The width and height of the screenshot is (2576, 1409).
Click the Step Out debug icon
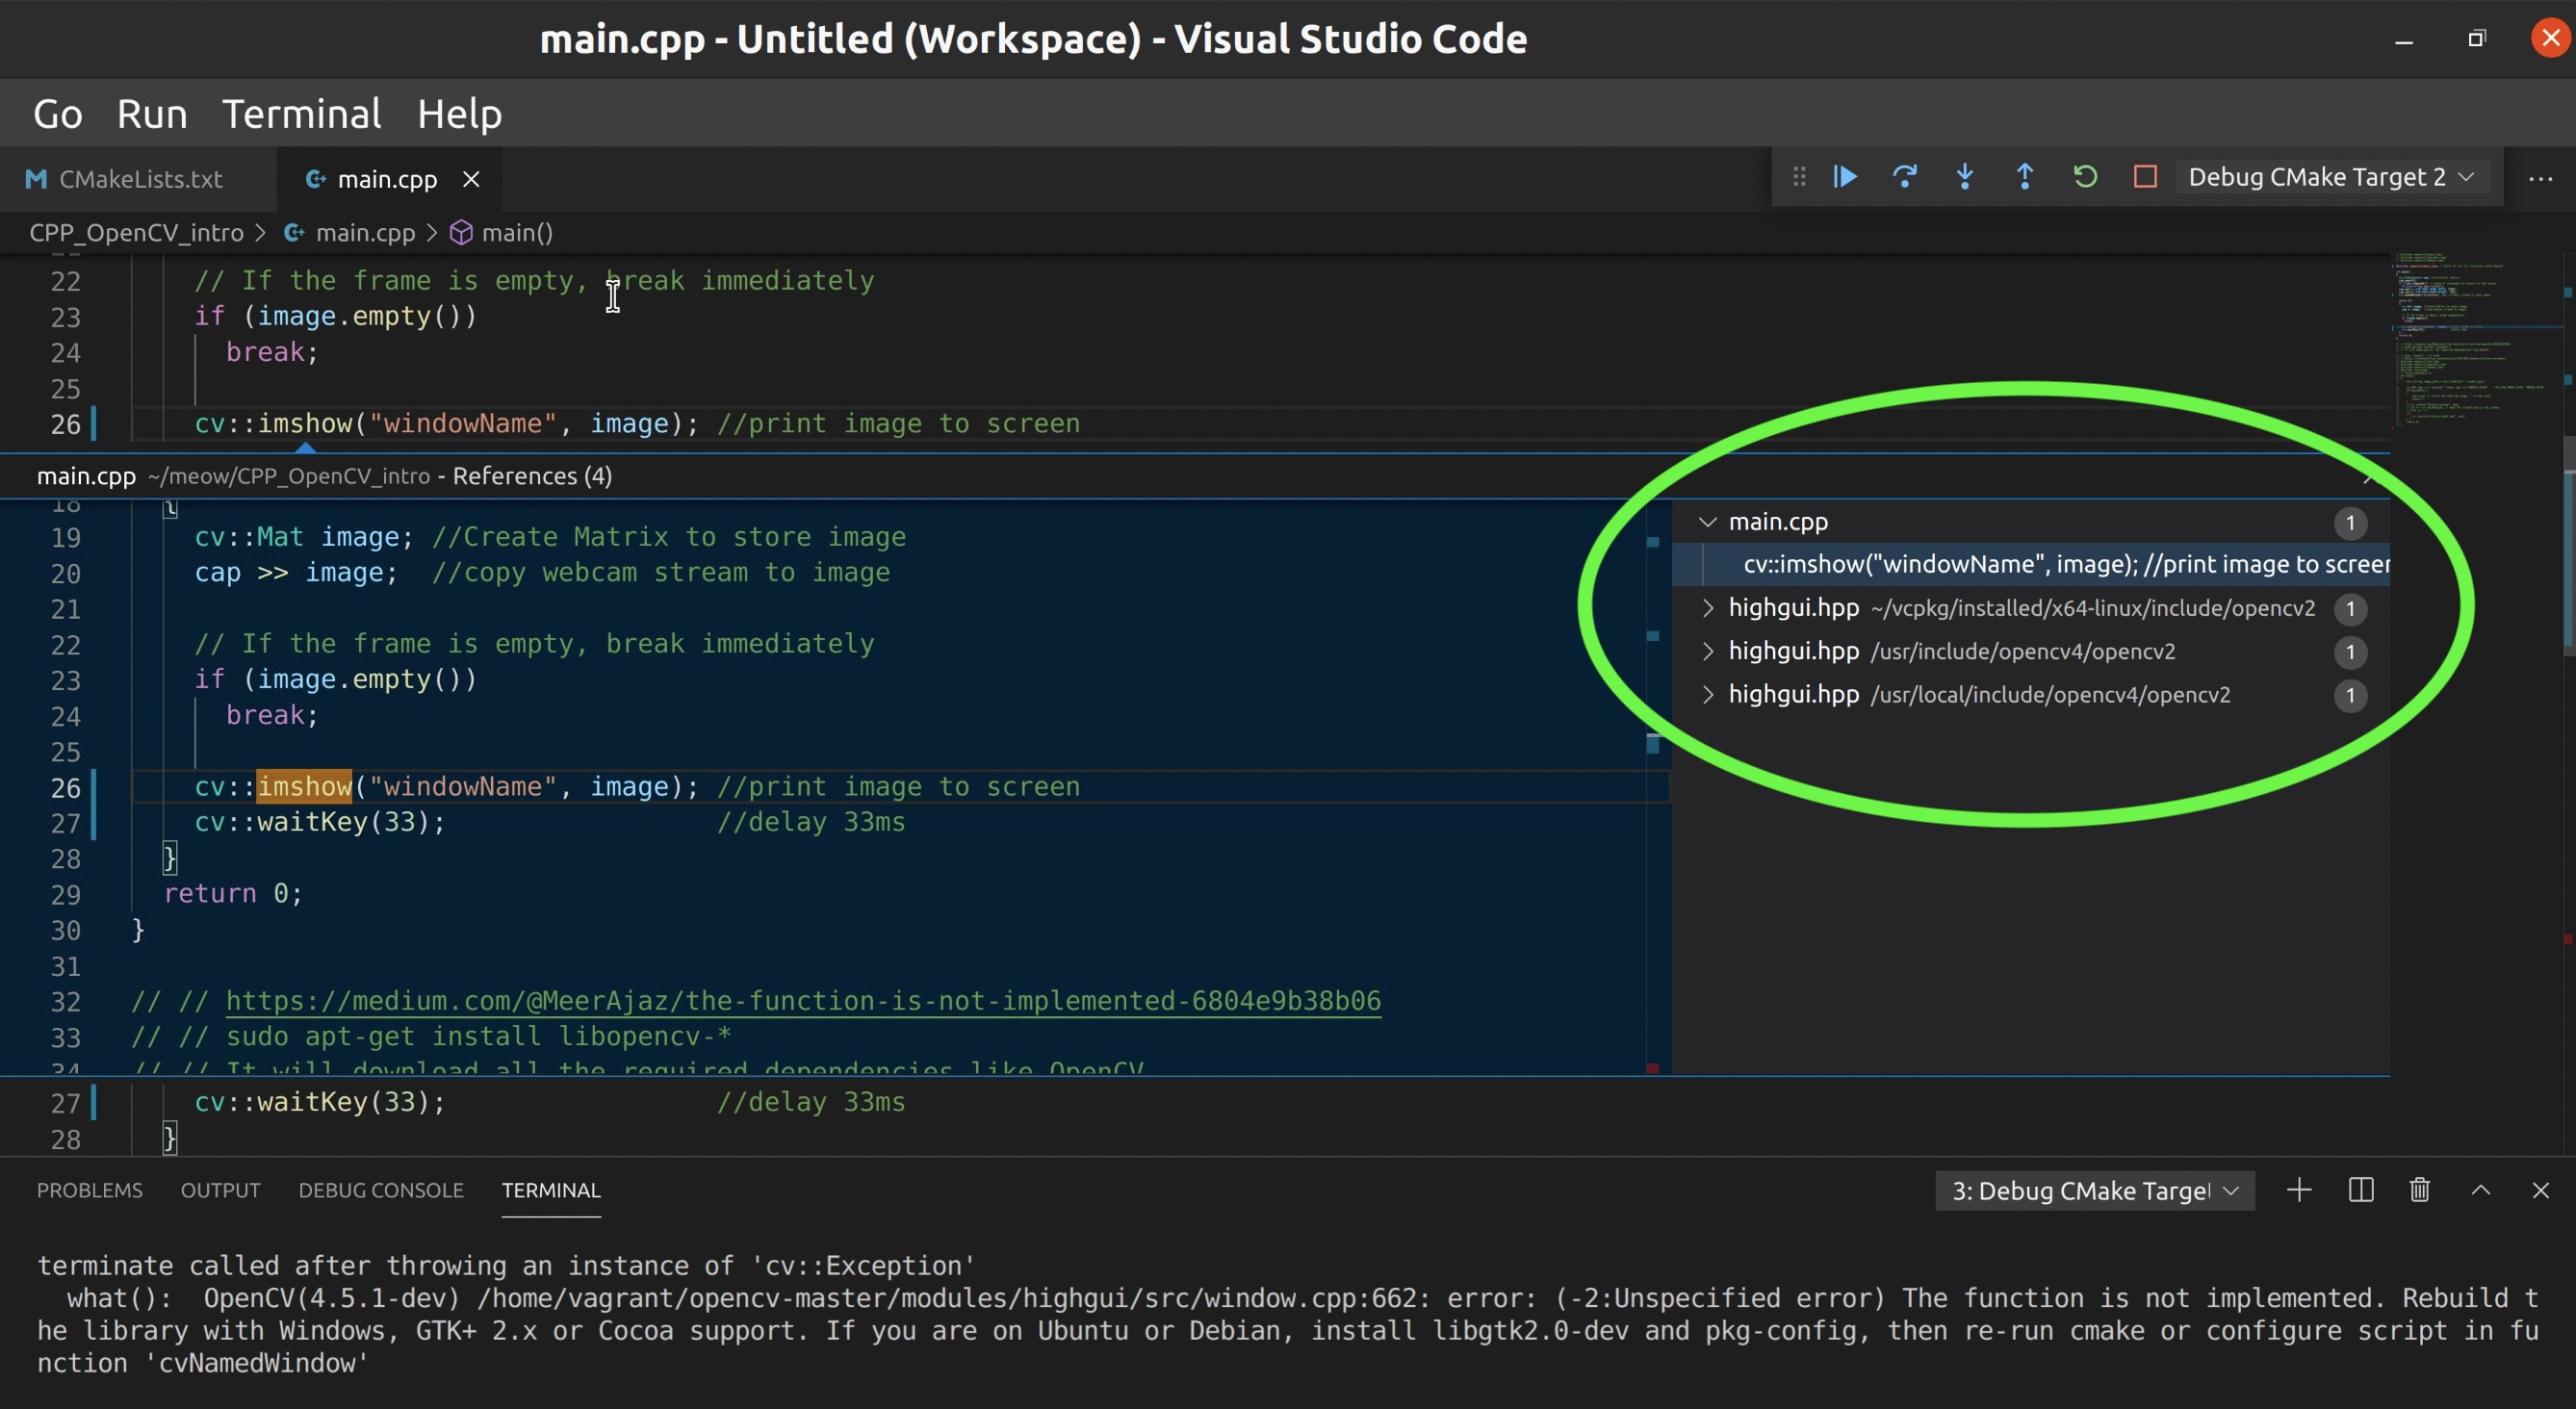point(2025,177)
